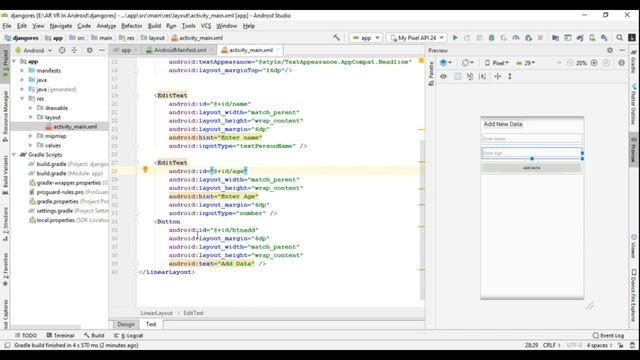Expand the mipmap folder

click(x=31, y=136)
